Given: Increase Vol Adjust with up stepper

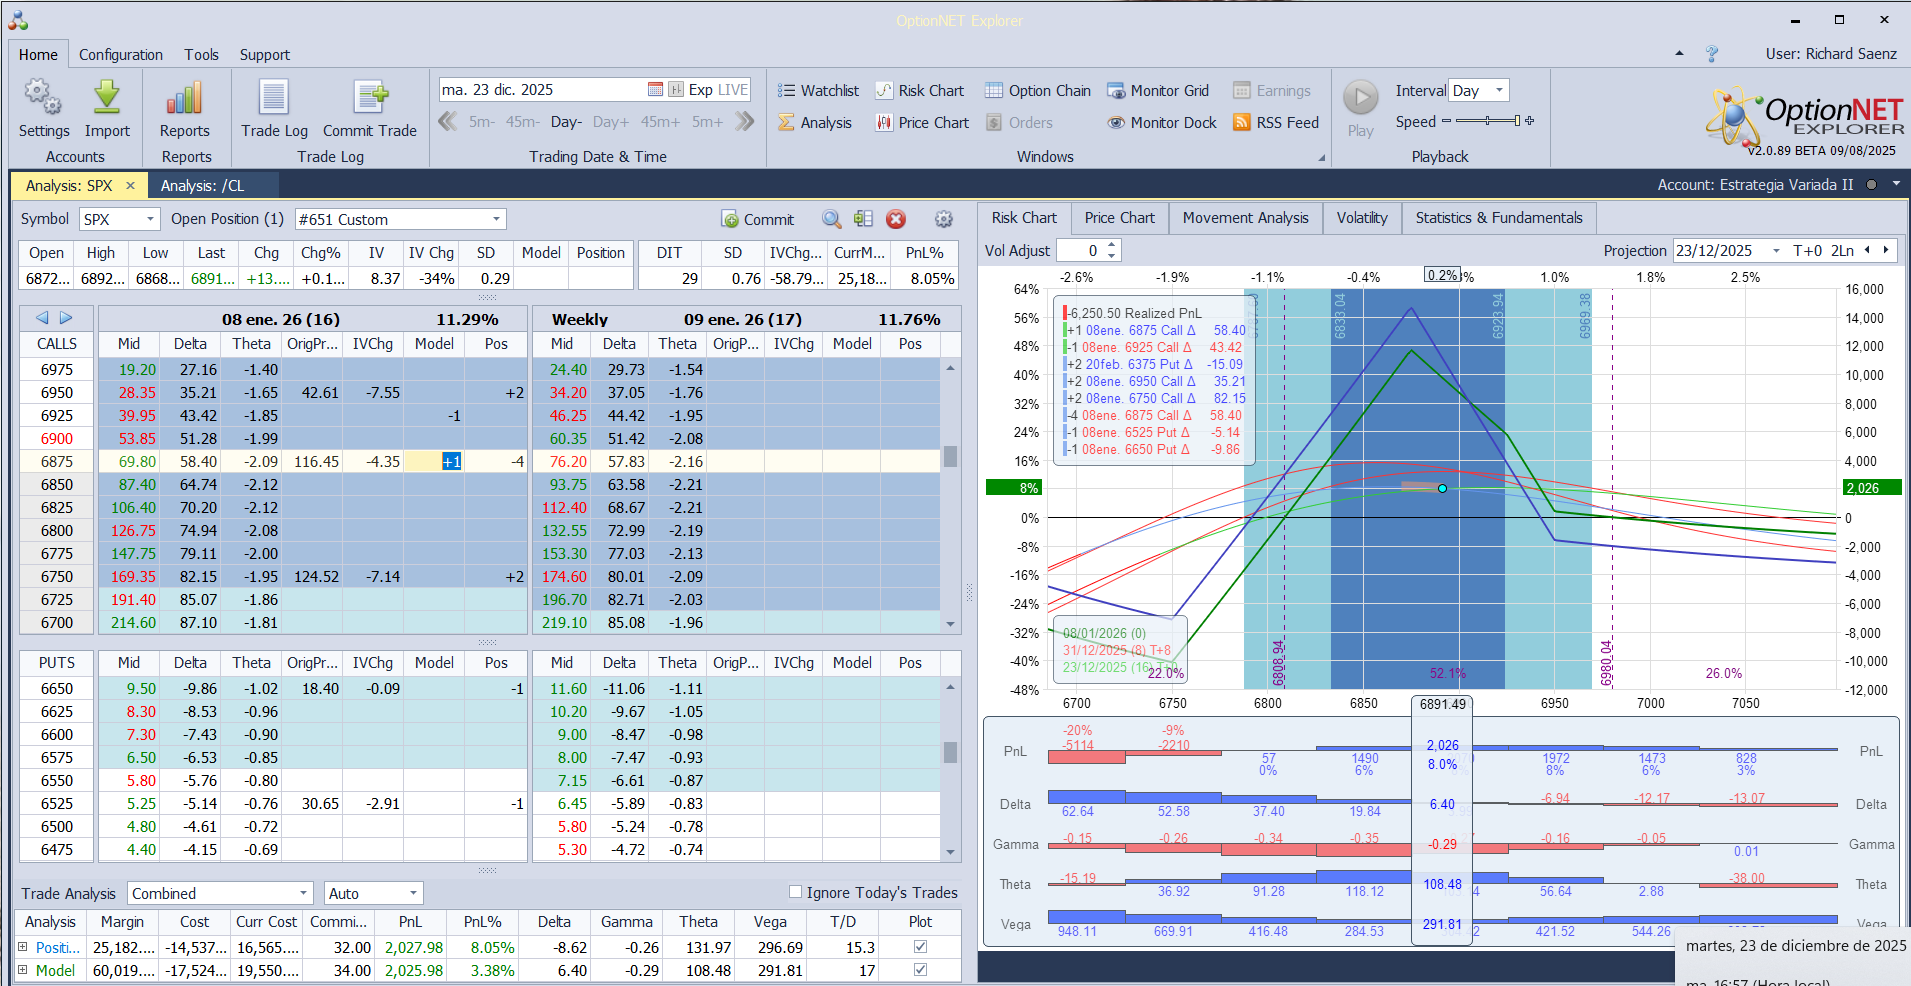Looking at the screenshot, I should [x=1112, y=246].
